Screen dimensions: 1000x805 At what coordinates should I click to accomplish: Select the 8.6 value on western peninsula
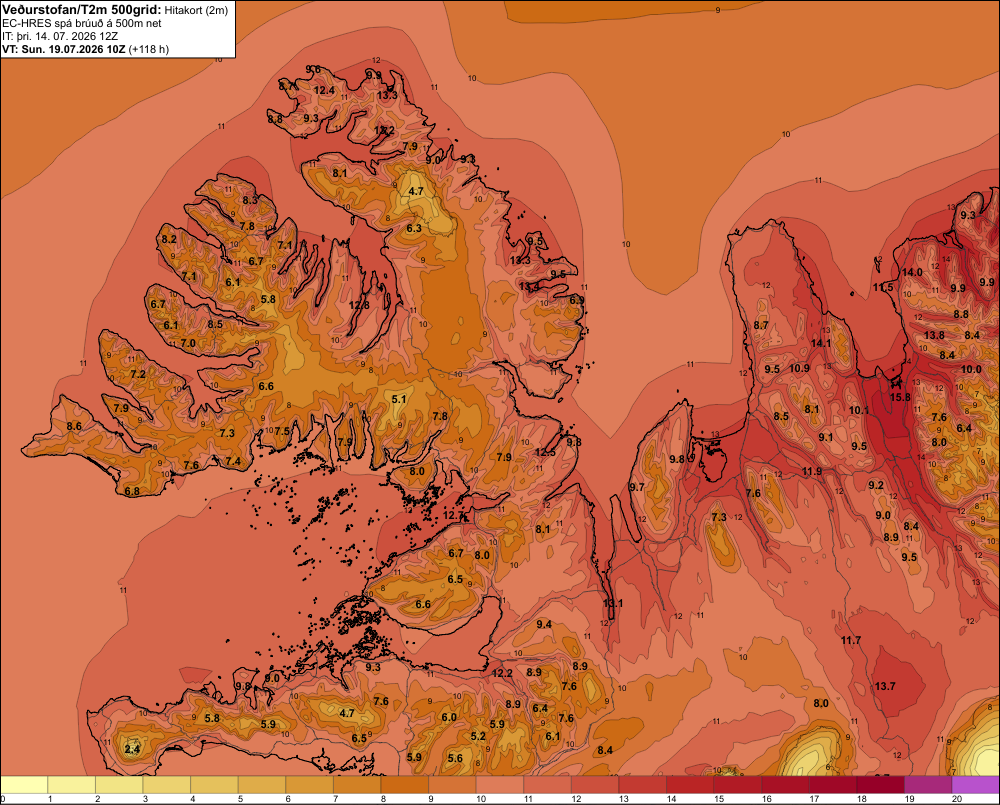[x=74, y=426]
